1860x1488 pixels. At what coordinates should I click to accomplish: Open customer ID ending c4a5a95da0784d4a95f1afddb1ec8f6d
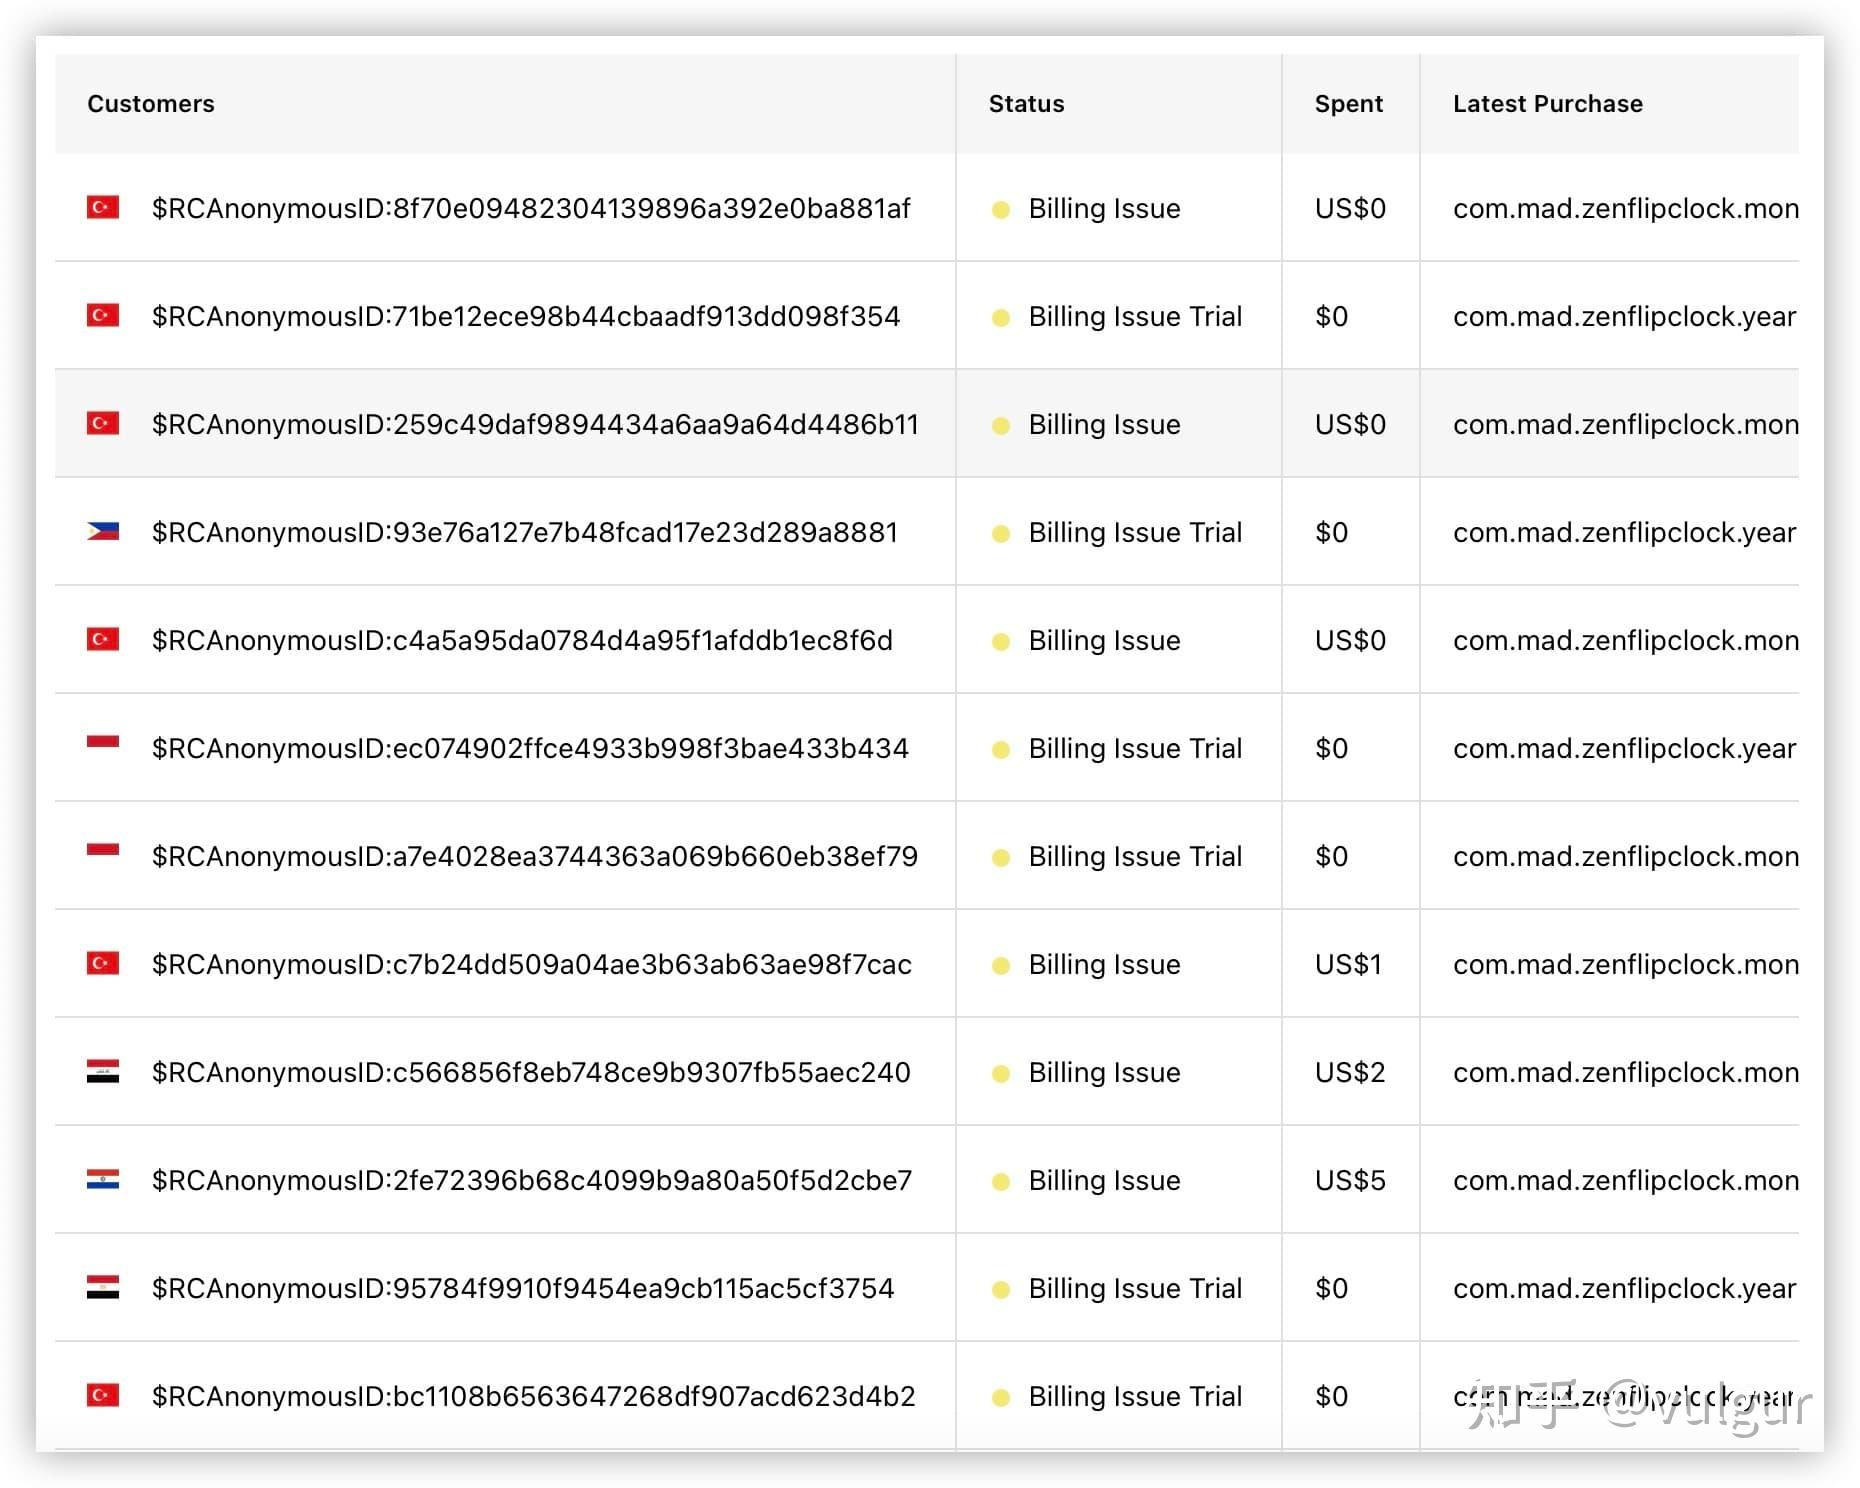tap(521, 640)
